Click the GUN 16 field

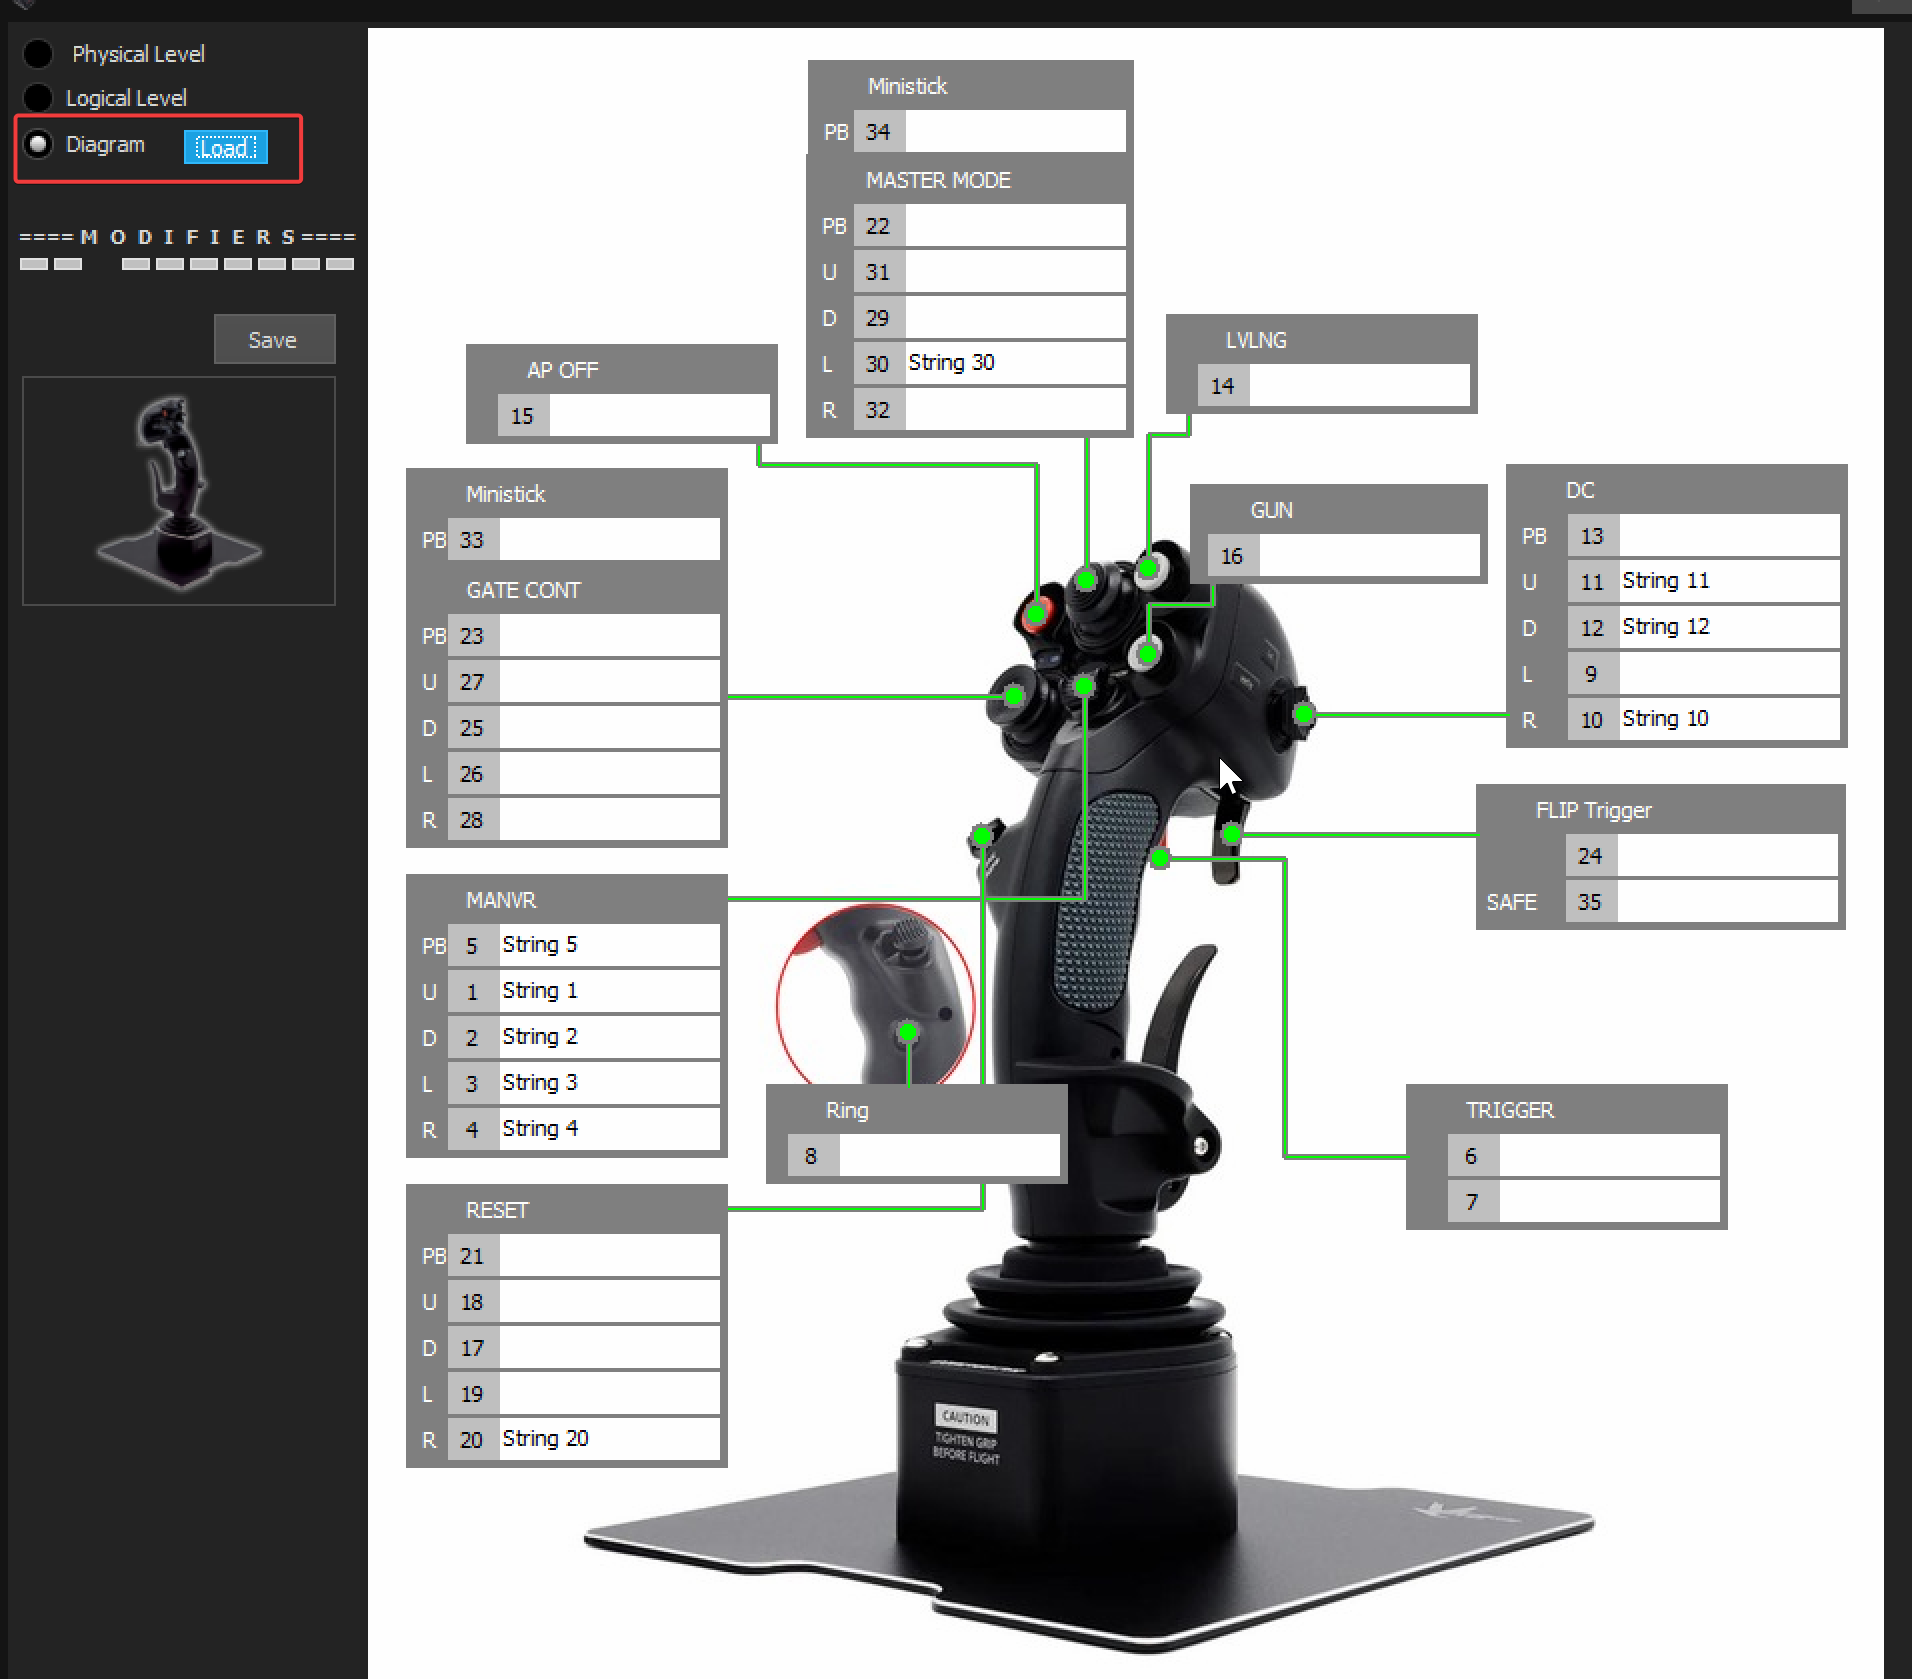click(1369, 555)
